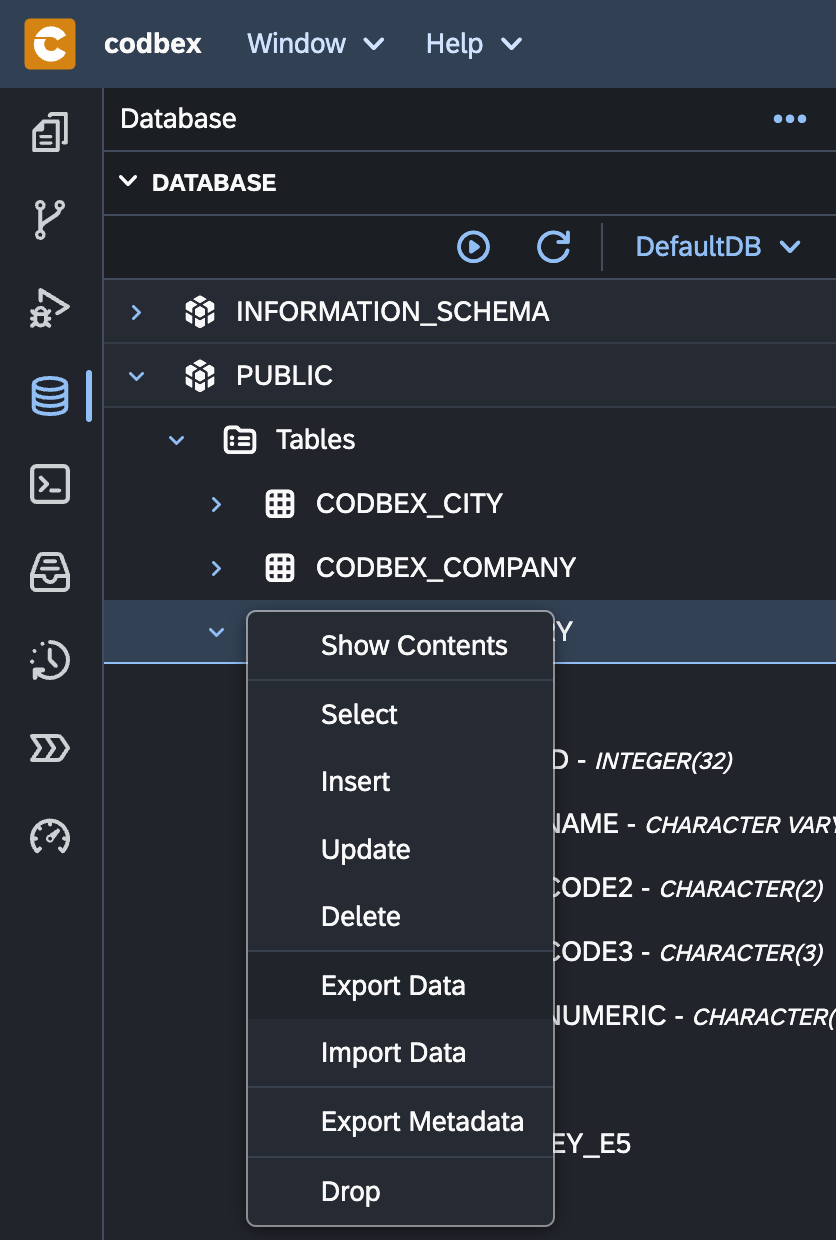
Task: Choose Drop from the context menu
Action: (400, 1192)
